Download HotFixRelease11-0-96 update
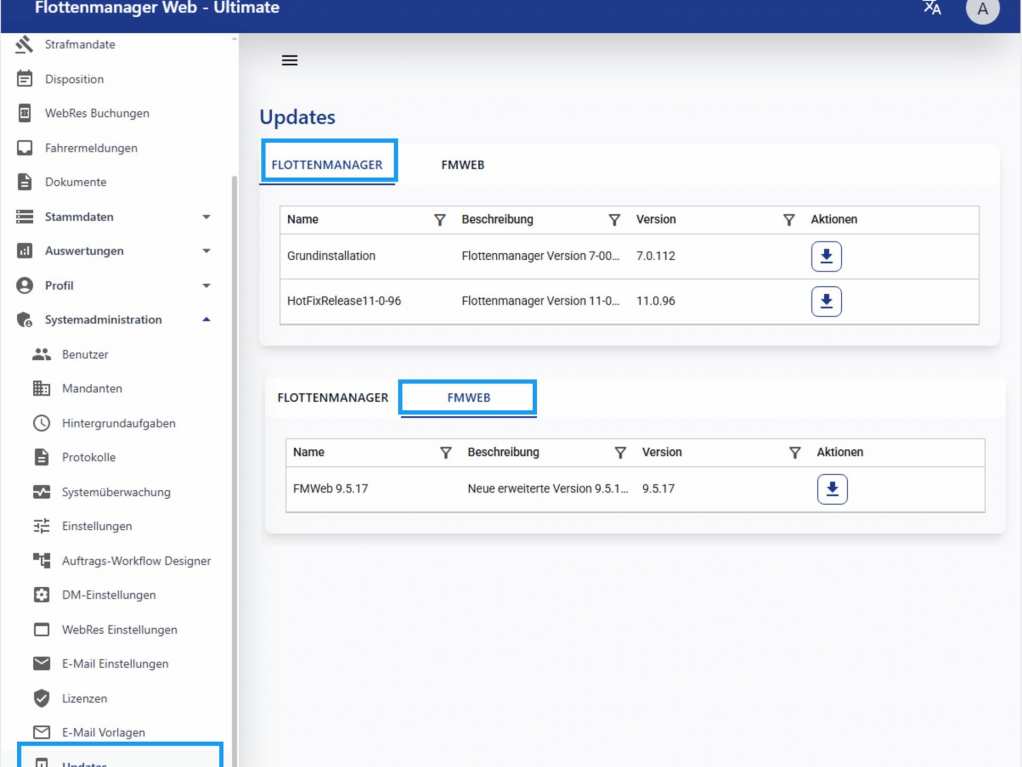Screen dimensions: 1022x767 (x=826, y=301)
